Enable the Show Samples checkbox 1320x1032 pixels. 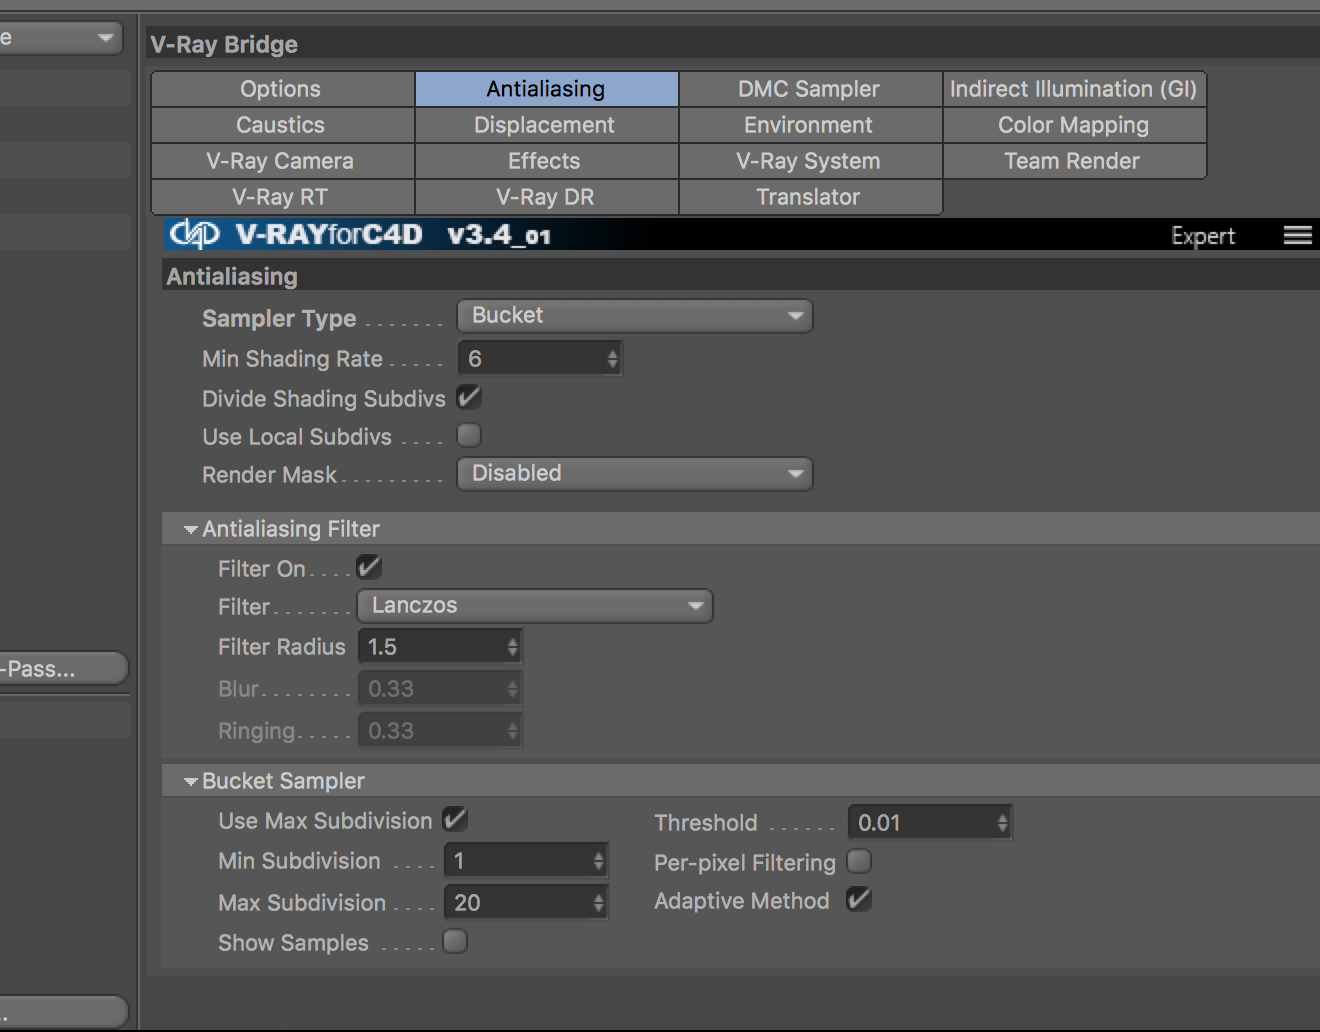[455, 942]
